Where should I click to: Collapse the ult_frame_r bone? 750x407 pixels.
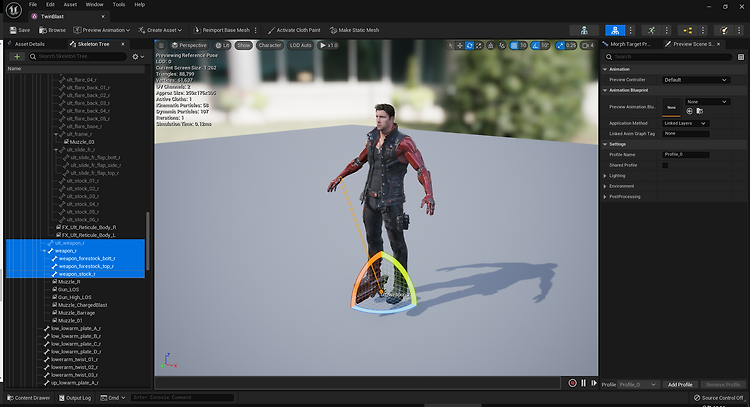click(56, 134)
